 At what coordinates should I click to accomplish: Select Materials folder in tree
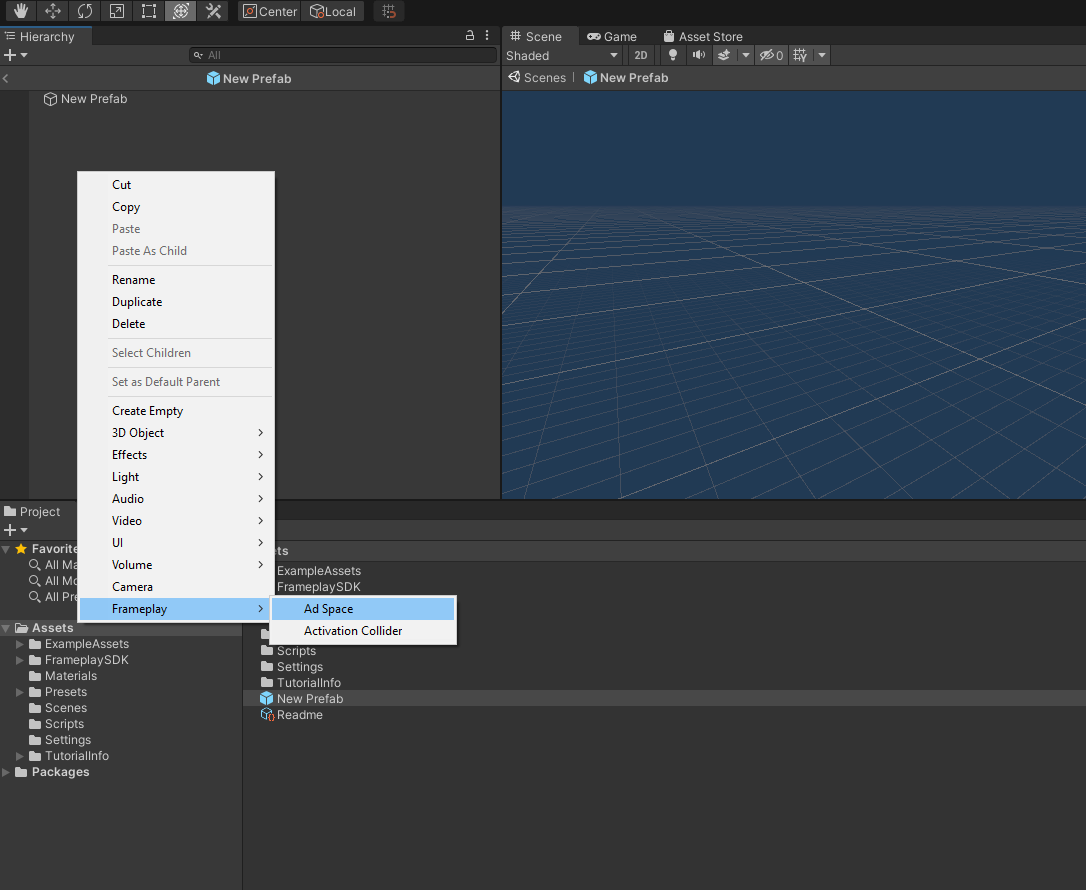point(63,677)
